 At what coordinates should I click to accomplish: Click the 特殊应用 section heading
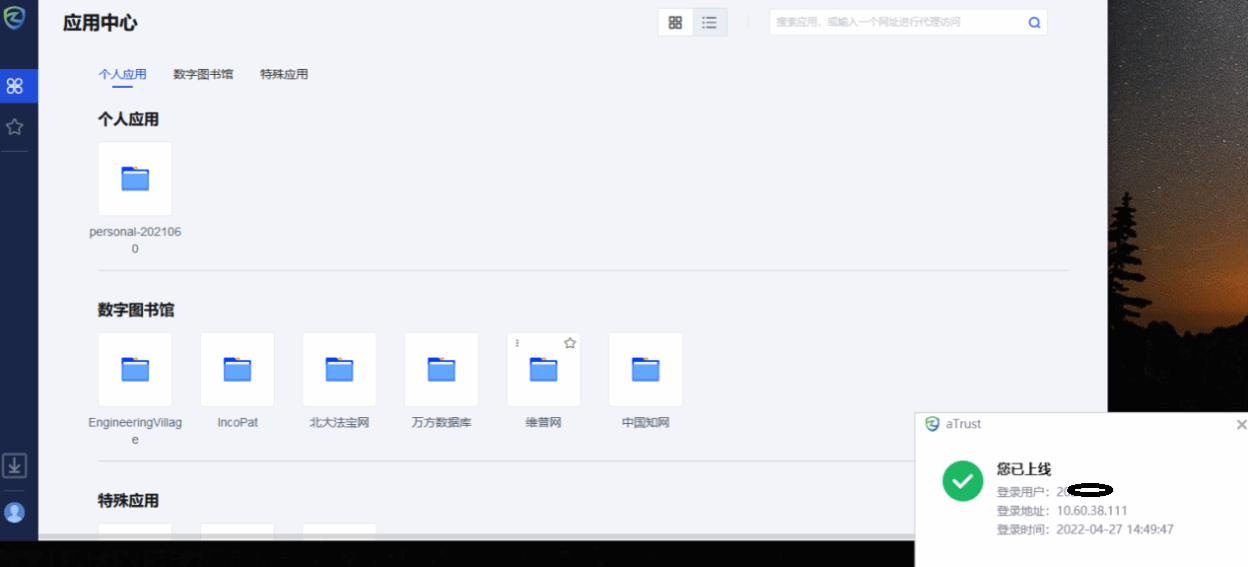click(128, 500)
